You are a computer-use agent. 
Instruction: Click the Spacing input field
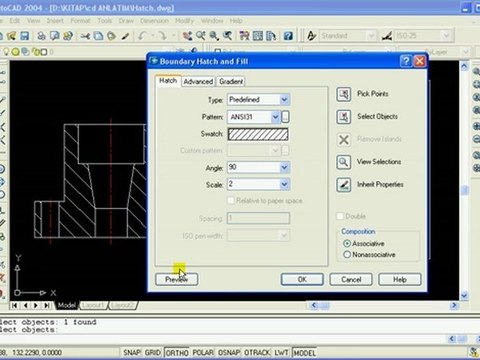click(258, 218)
